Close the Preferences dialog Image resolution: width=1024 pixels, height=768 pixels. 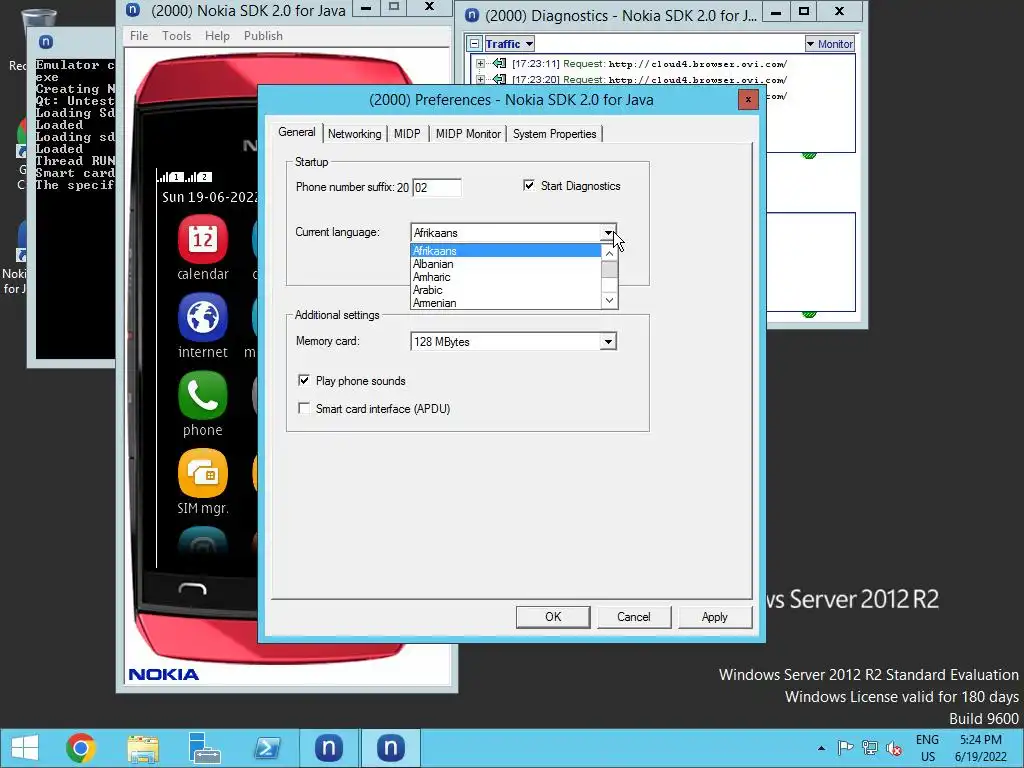pyautogui.click(x=748, y=99)
